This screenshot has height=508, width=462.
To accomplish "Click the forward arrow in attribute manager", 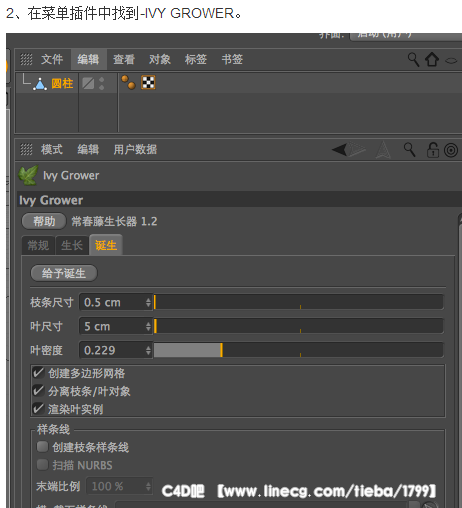I will point(357,149).
